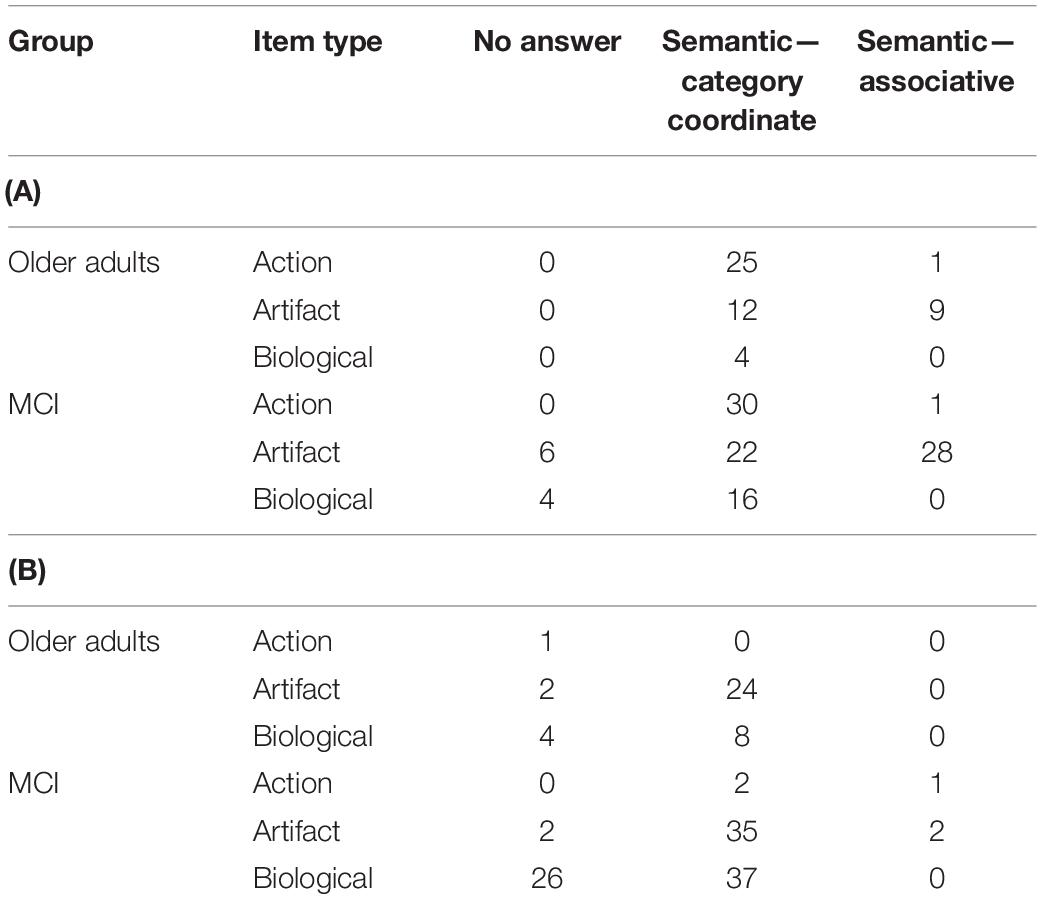Select the No answer column header
1042x899 pixels.
click(547, 42)
